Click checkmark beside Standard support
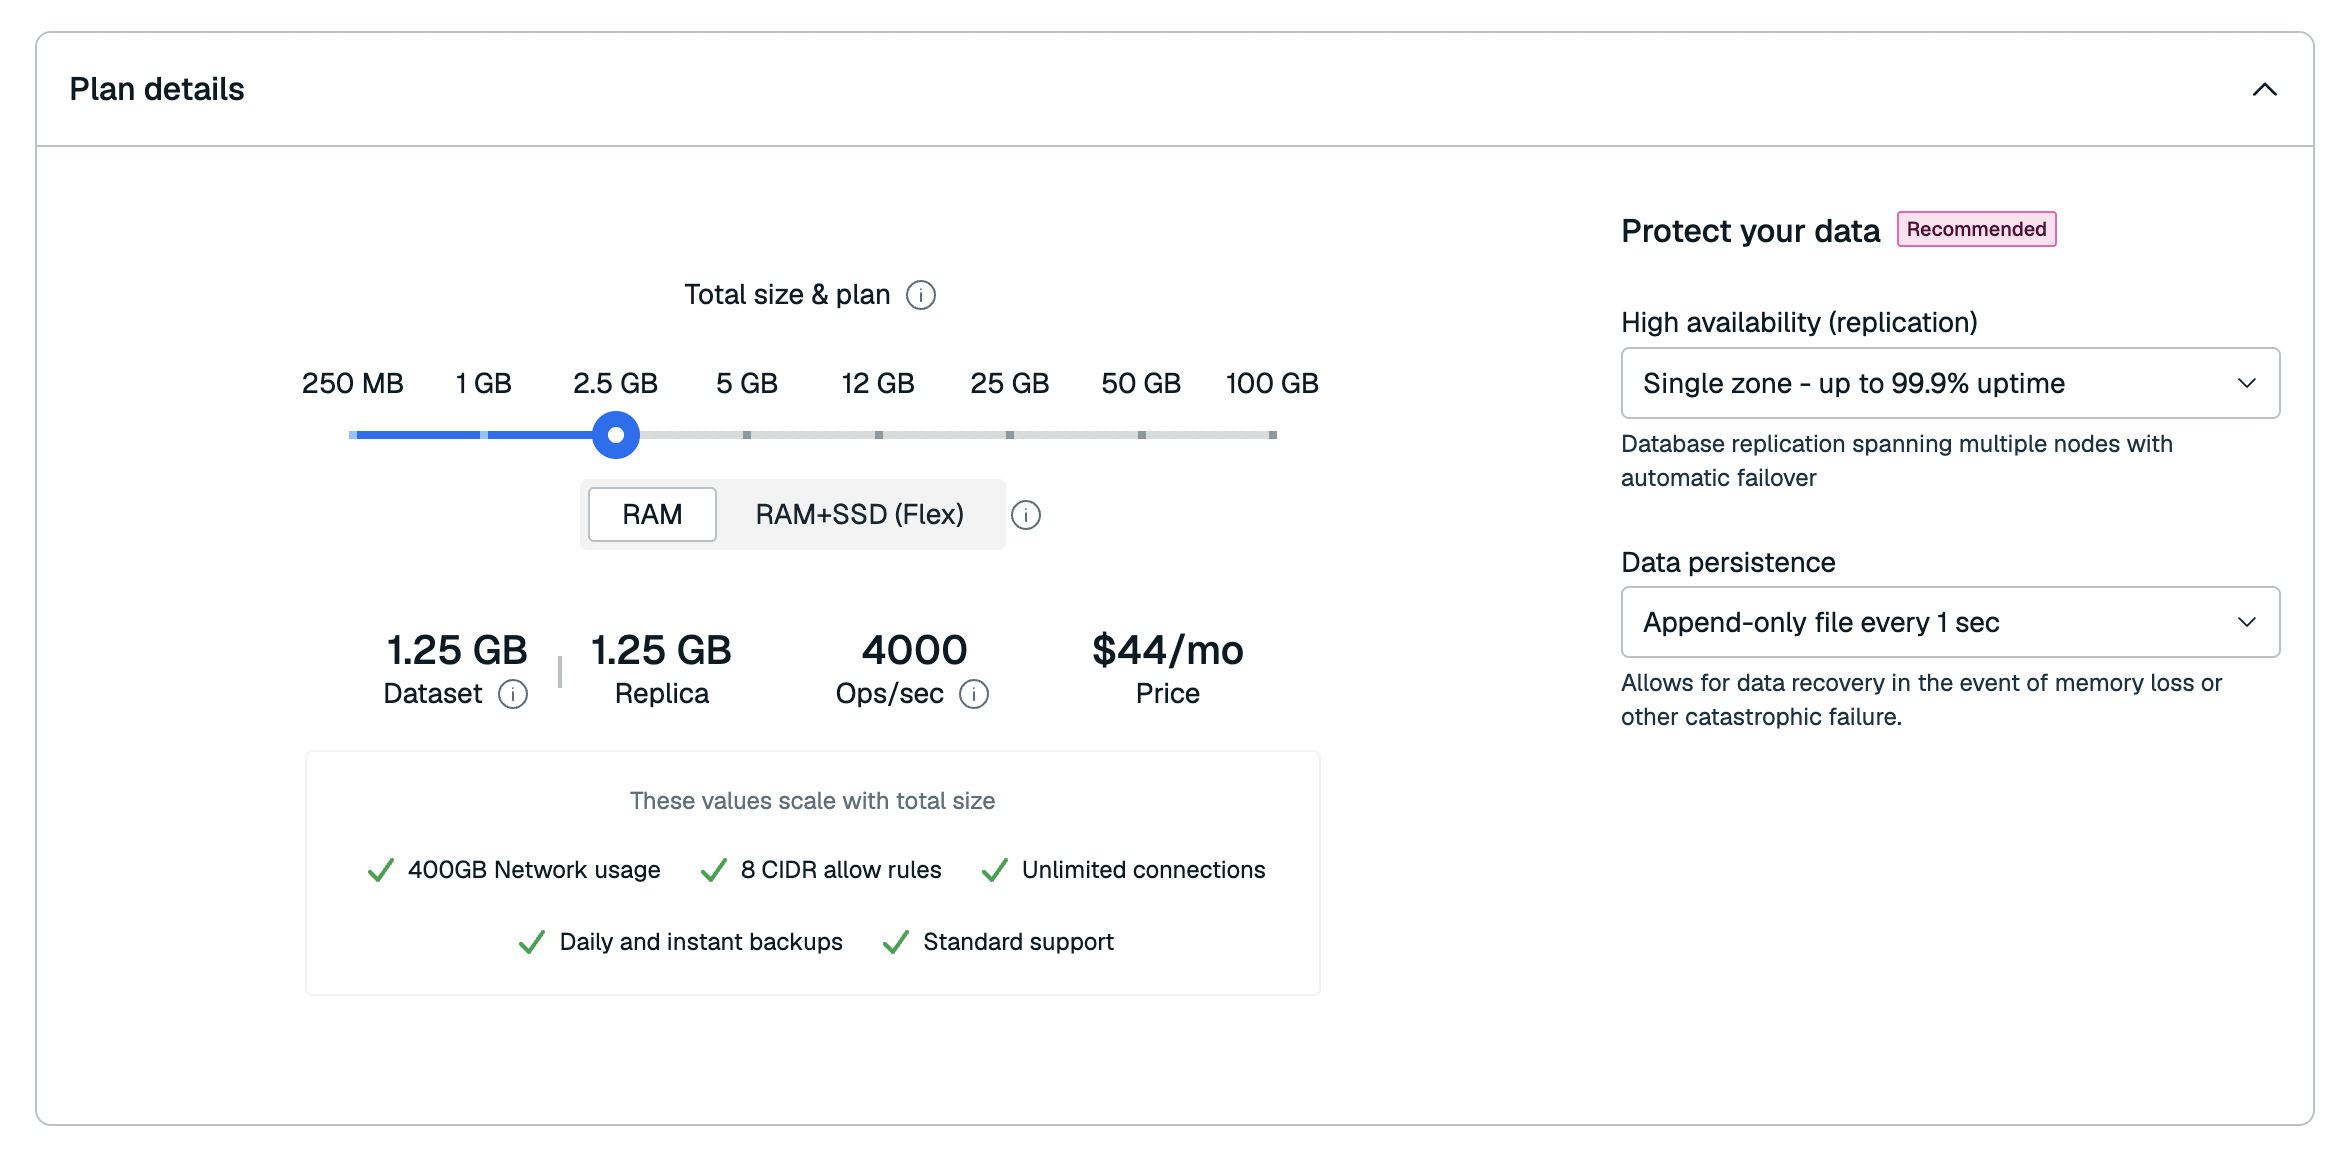 tap(896, 942)
